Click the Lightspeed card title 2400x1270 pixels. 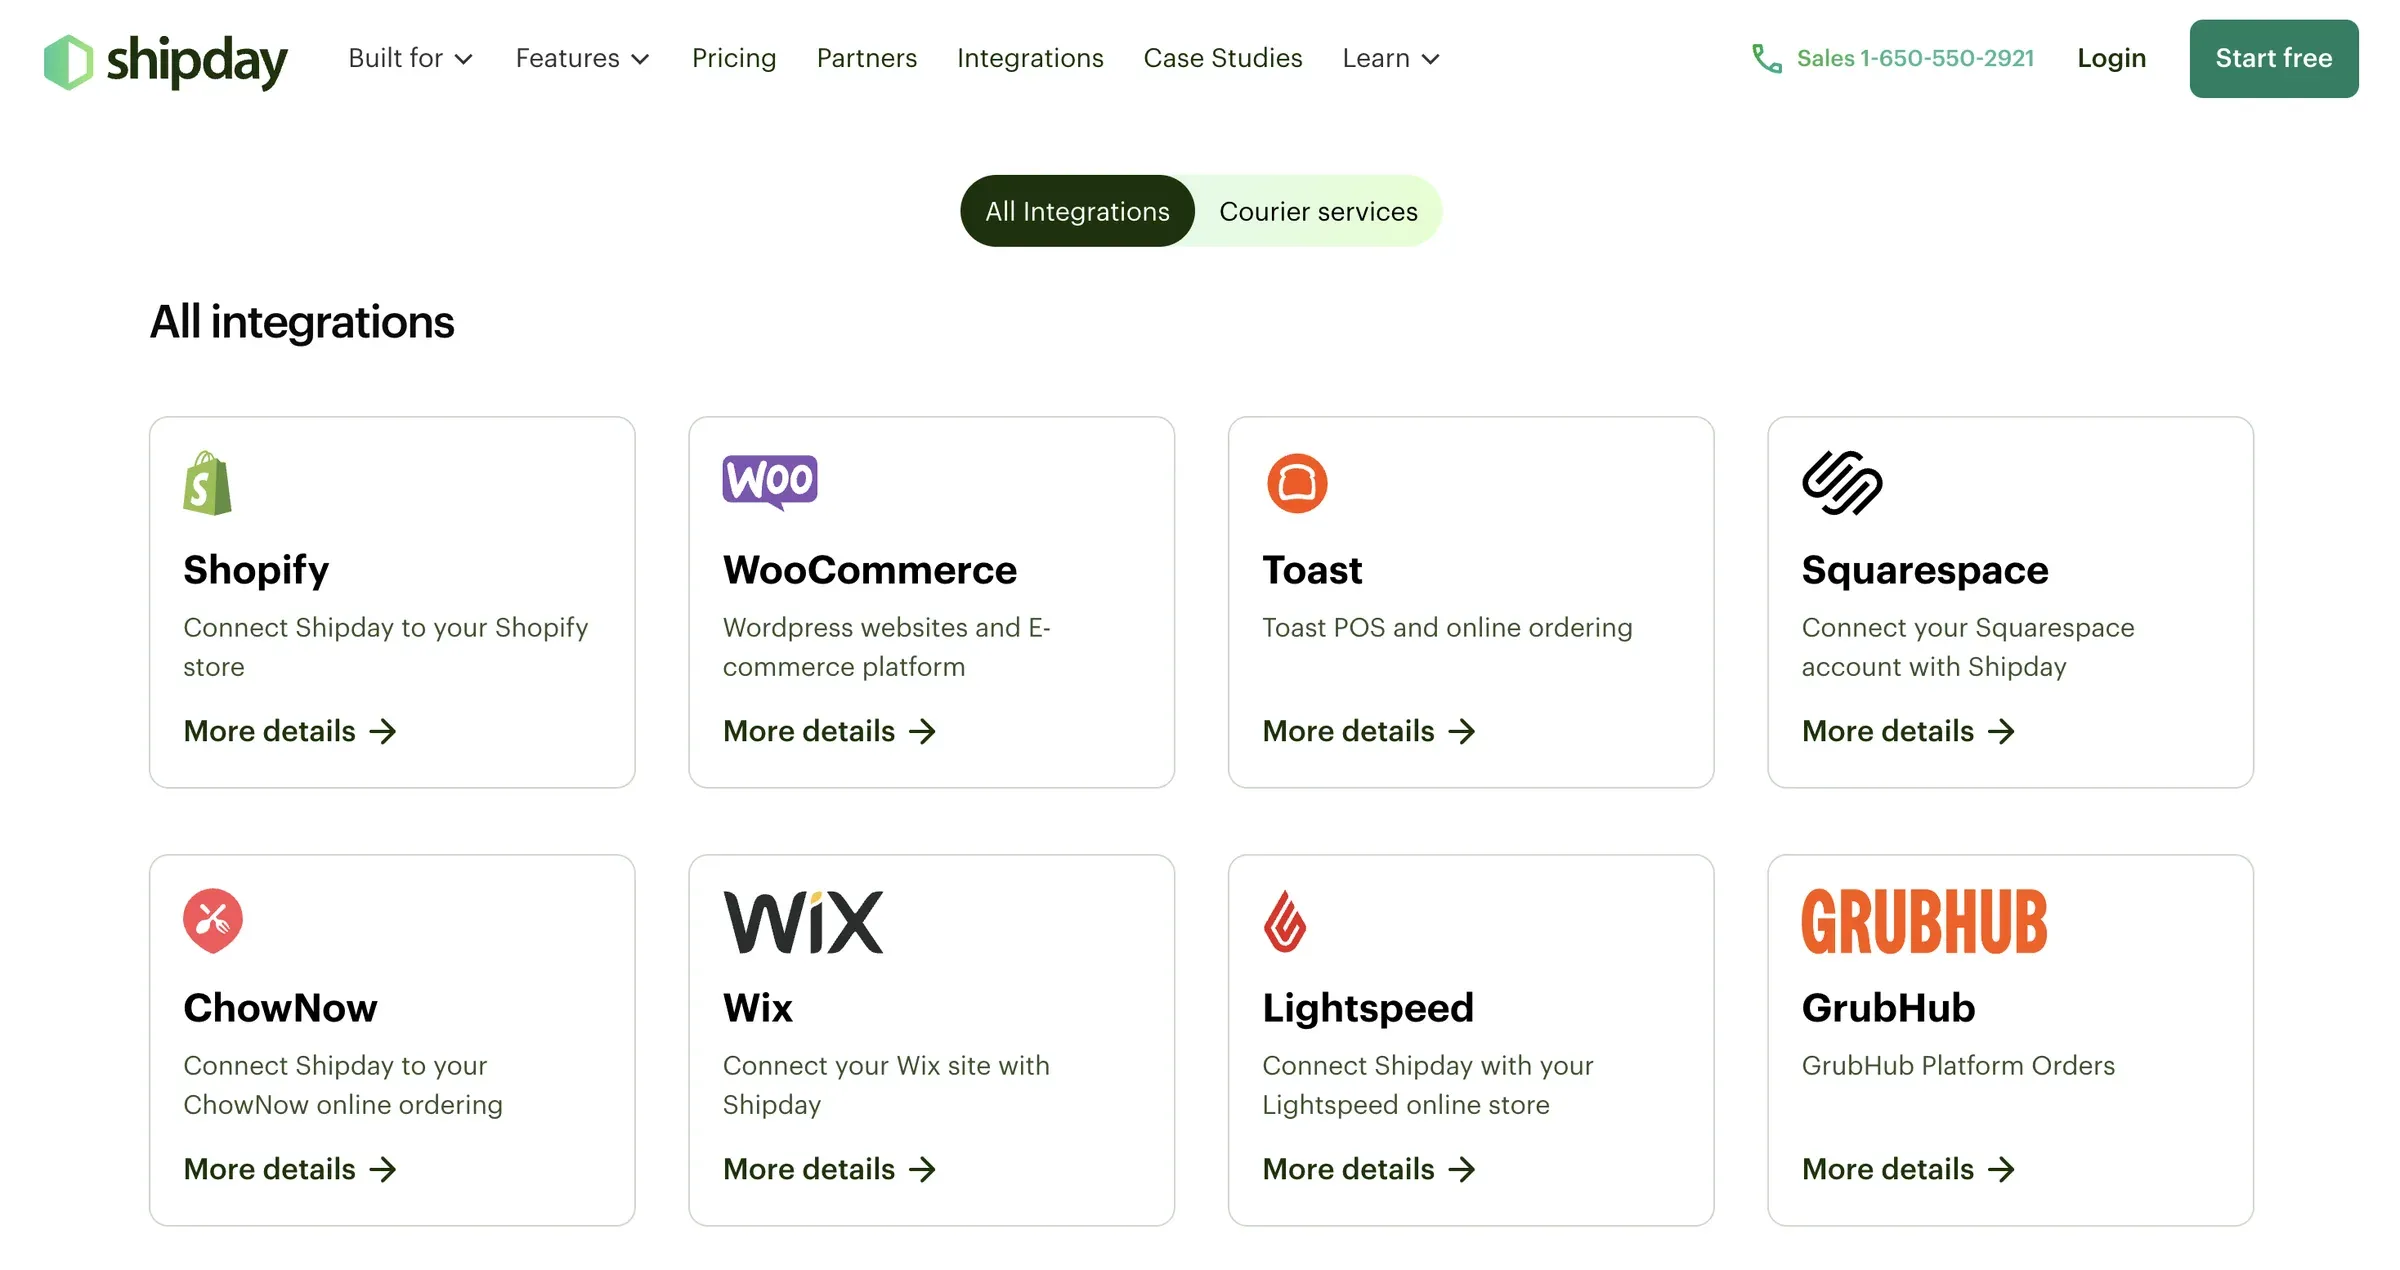click(1368, 1009)
